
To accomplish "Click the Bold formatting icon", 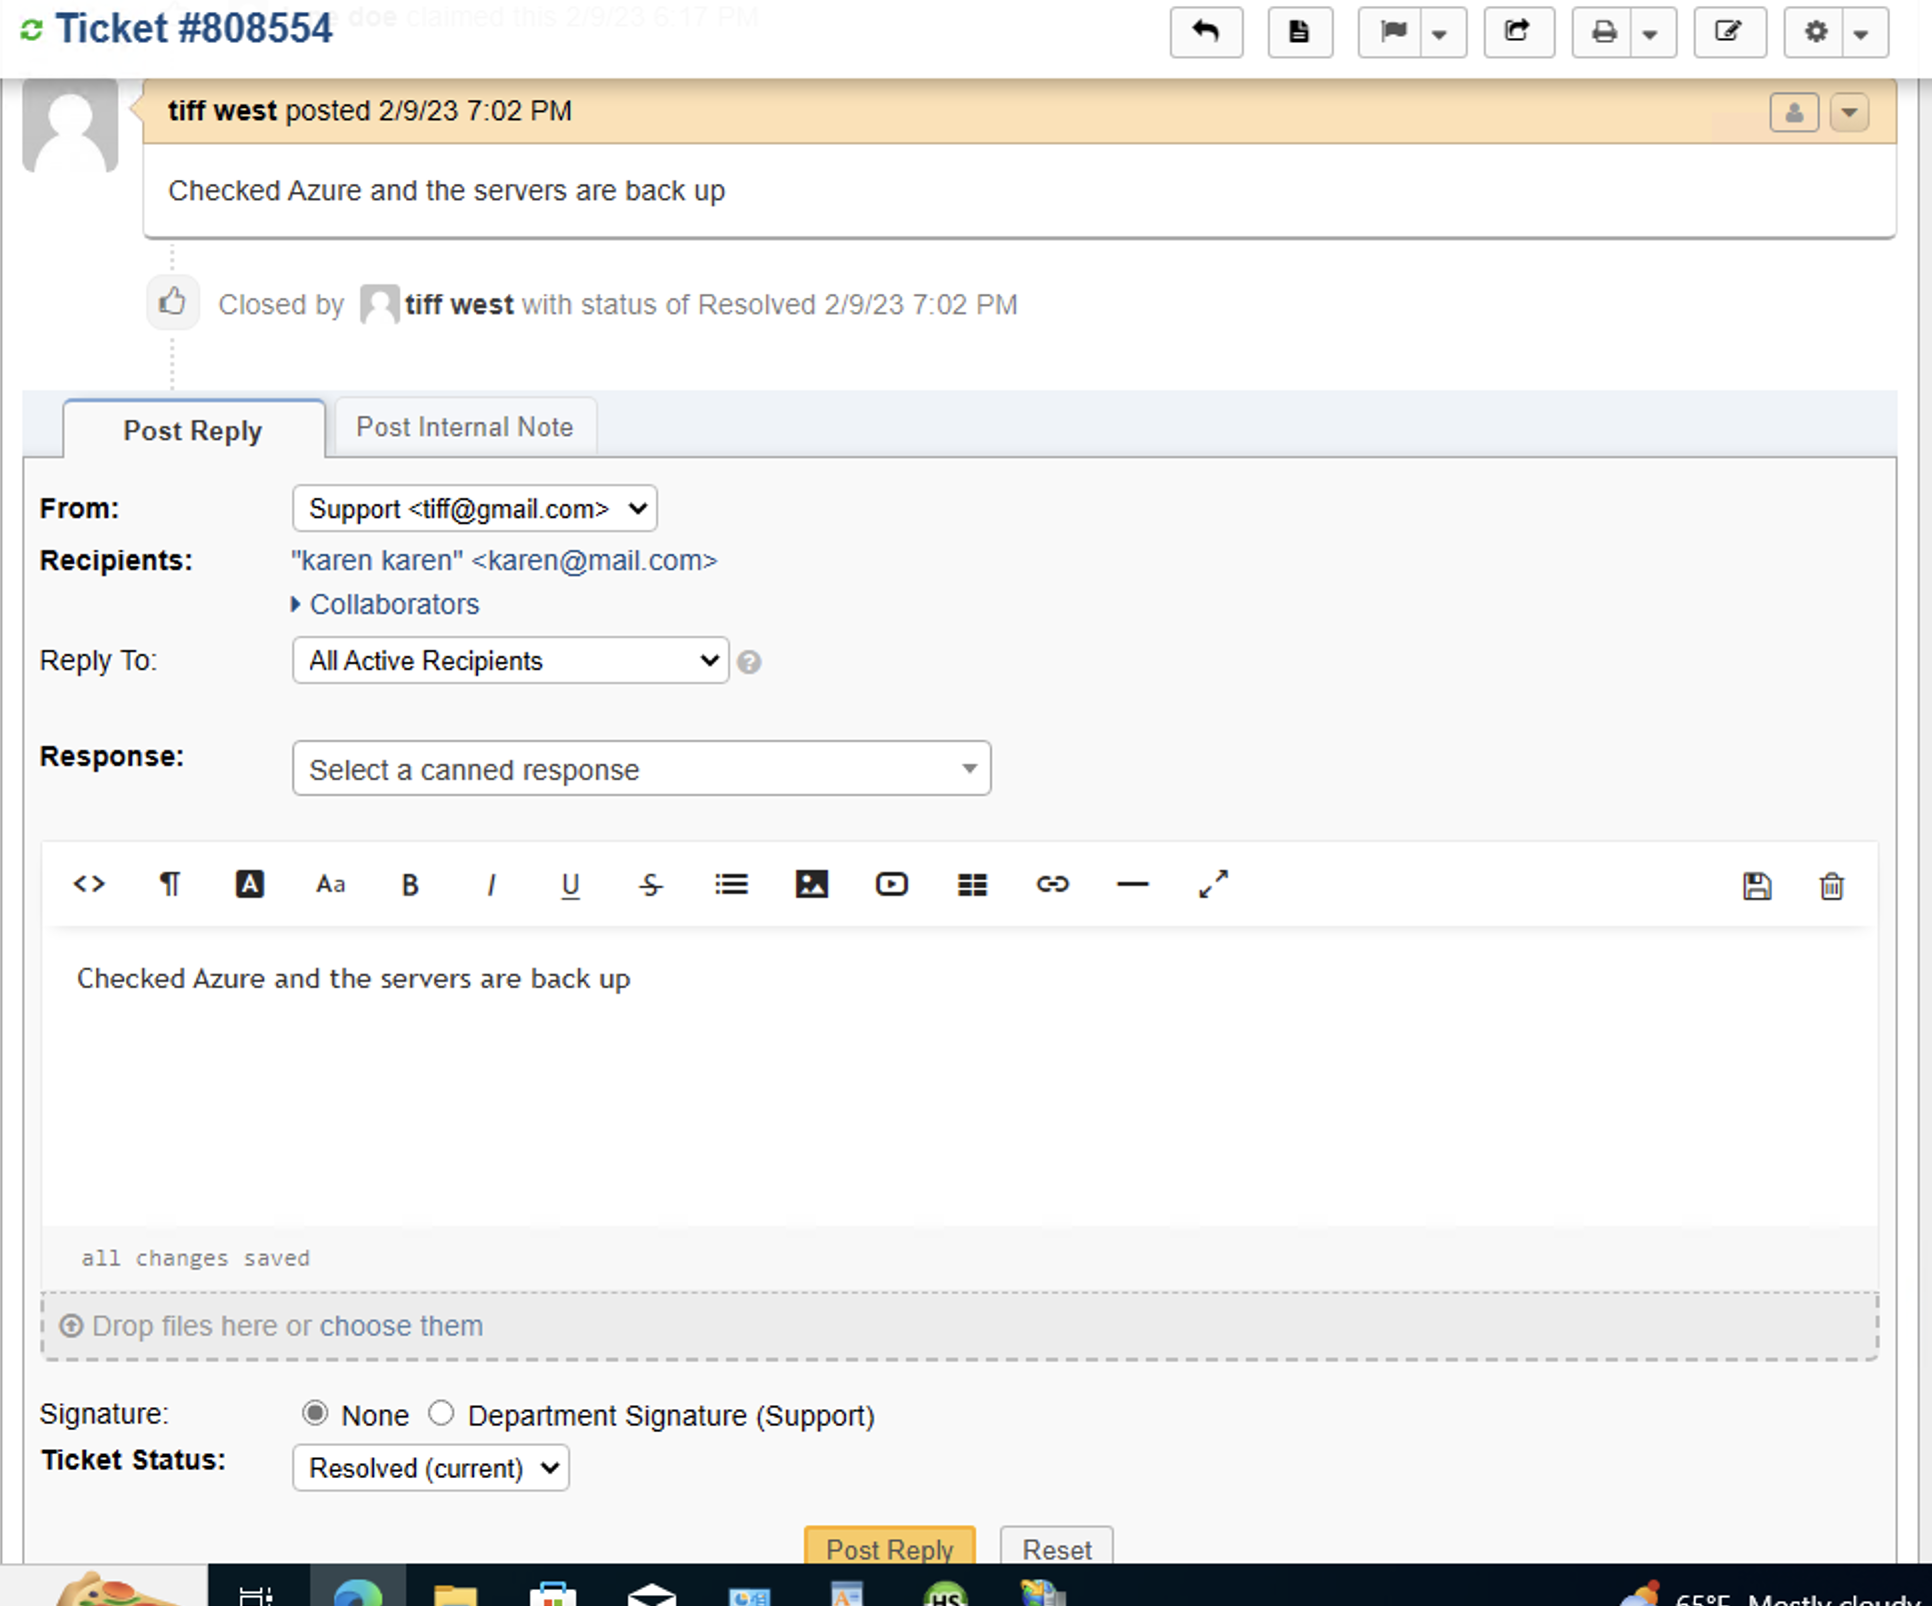I will click(409, 885).
